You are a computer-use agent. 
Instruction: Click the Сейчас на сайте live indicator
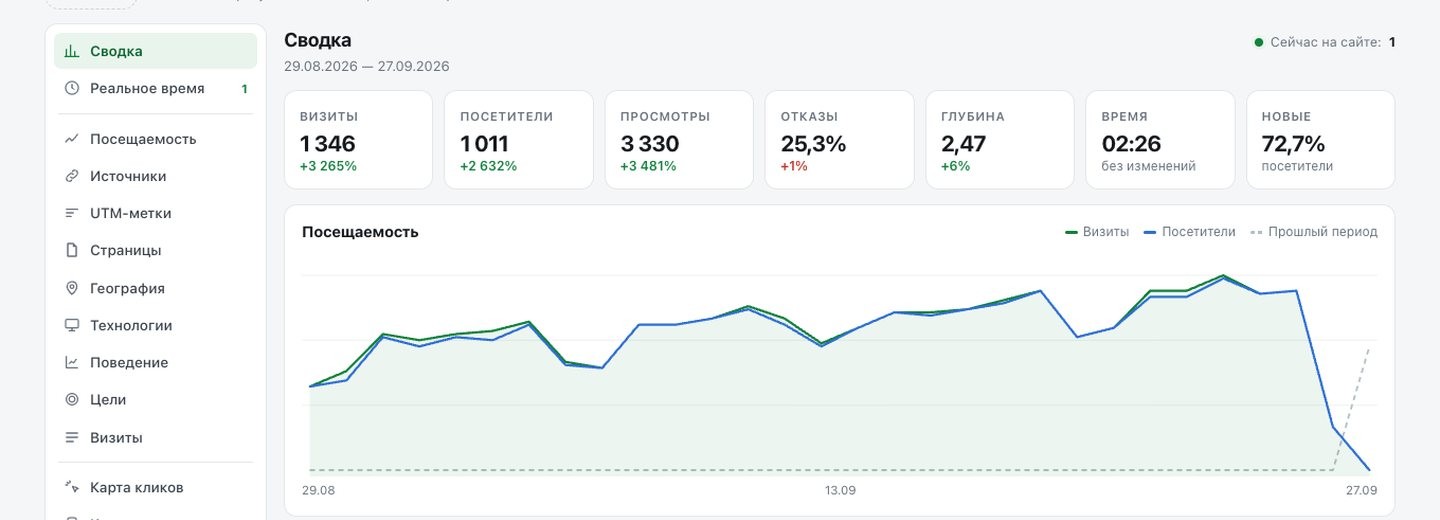coord(1325,42)
